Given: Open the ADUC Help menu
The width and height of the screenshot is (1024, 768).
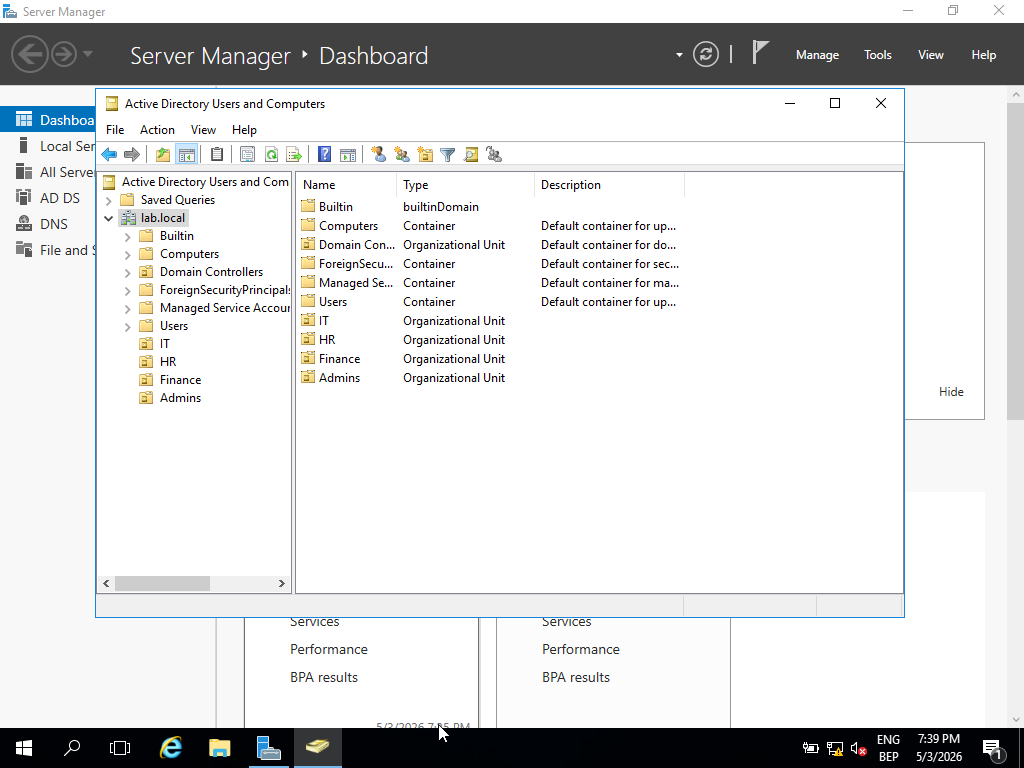Looking at the screenshot, I should click(244, 130).
